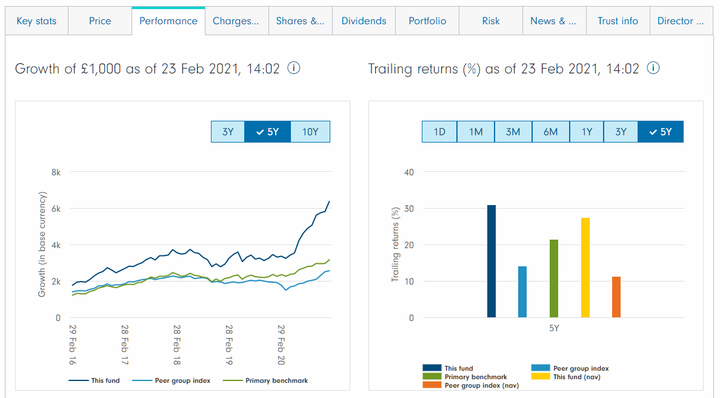Click the Growth of £1,000 heading
Image resolution: width=720 pixels, height=398 pixels.
click(x=147, y=69)
